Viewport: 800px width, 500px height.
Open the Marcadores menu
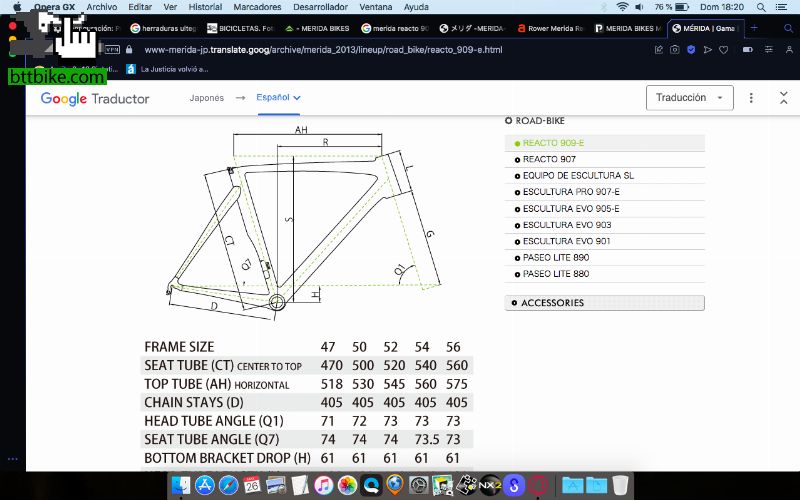pos(256,7)
